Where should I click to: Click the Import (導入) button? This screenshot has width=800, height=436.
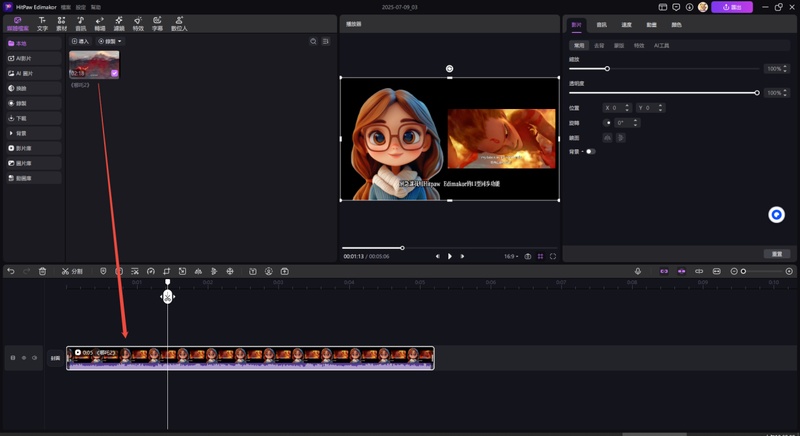pyautogui.click(x=80, y=41)
